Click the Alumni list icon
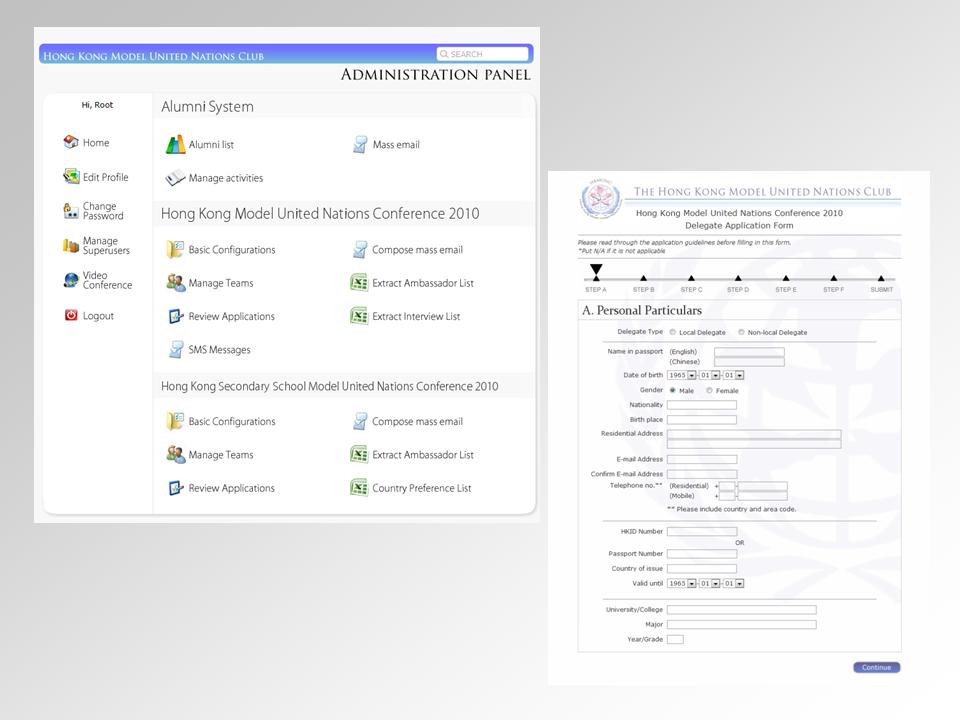The width and height of the screenshot is (960, 720). coord(175,145)
